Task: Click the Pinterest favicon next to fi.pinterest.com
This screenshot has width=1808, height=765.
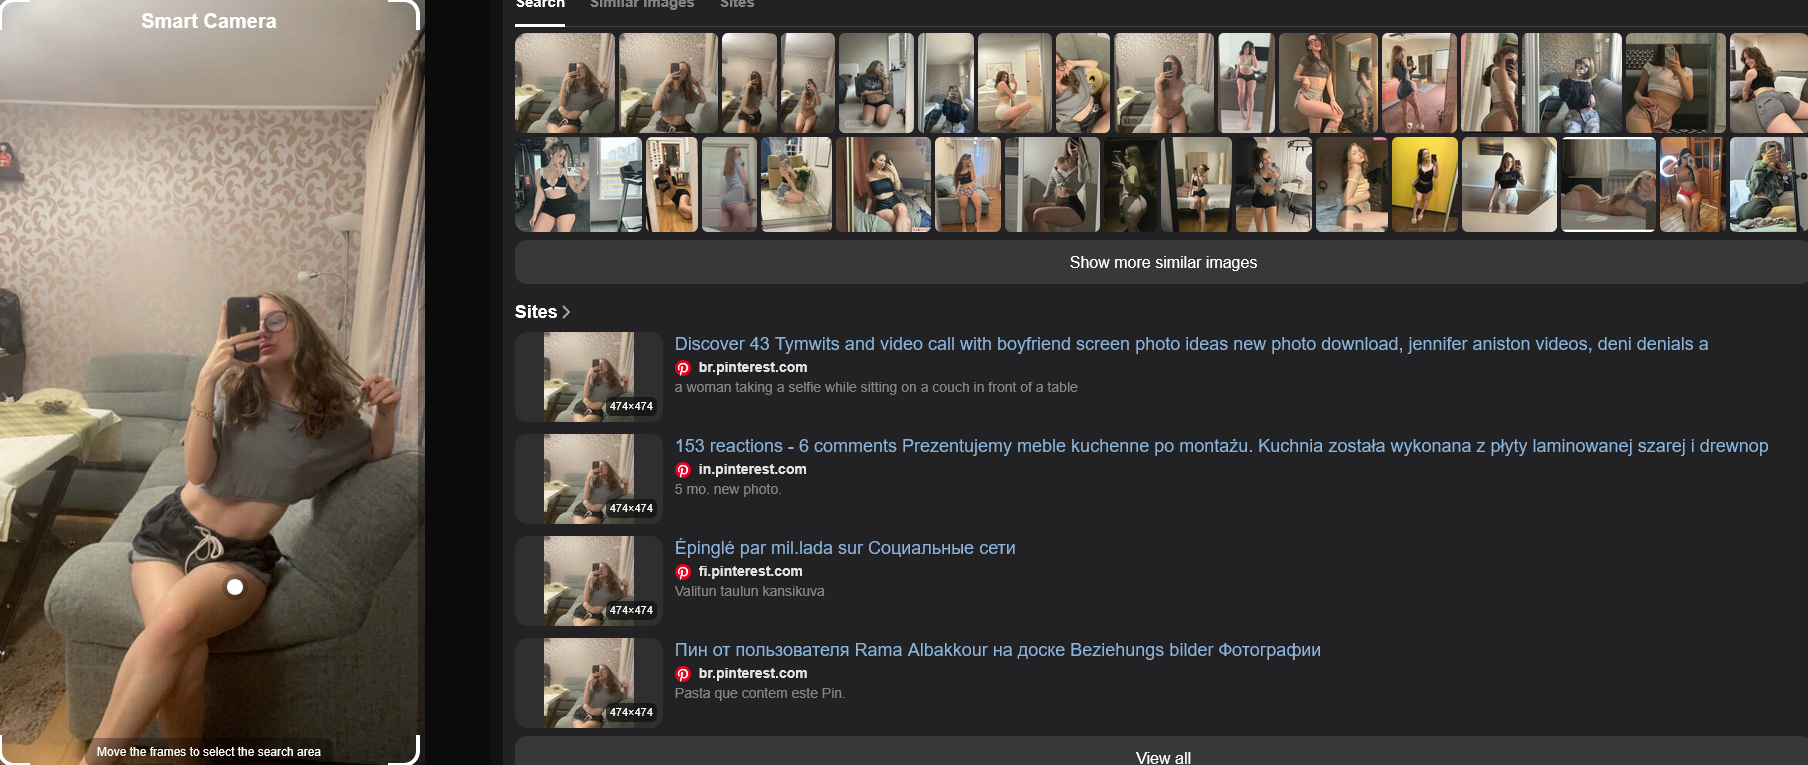Action: pos(683,572)
